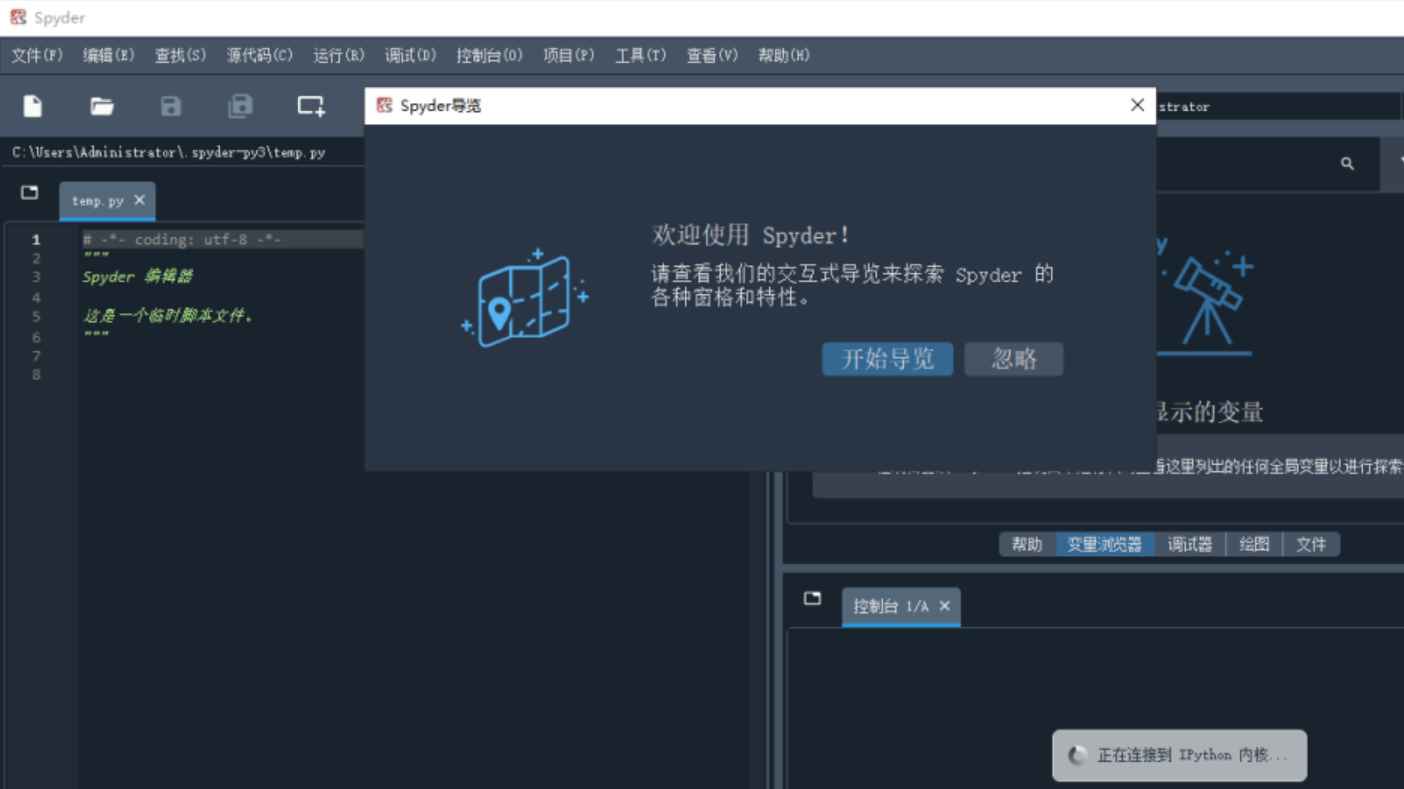This screenshot has width=1404, height=789.
Task: Open the 查看 menu
Action: click(x=711, y=55)
